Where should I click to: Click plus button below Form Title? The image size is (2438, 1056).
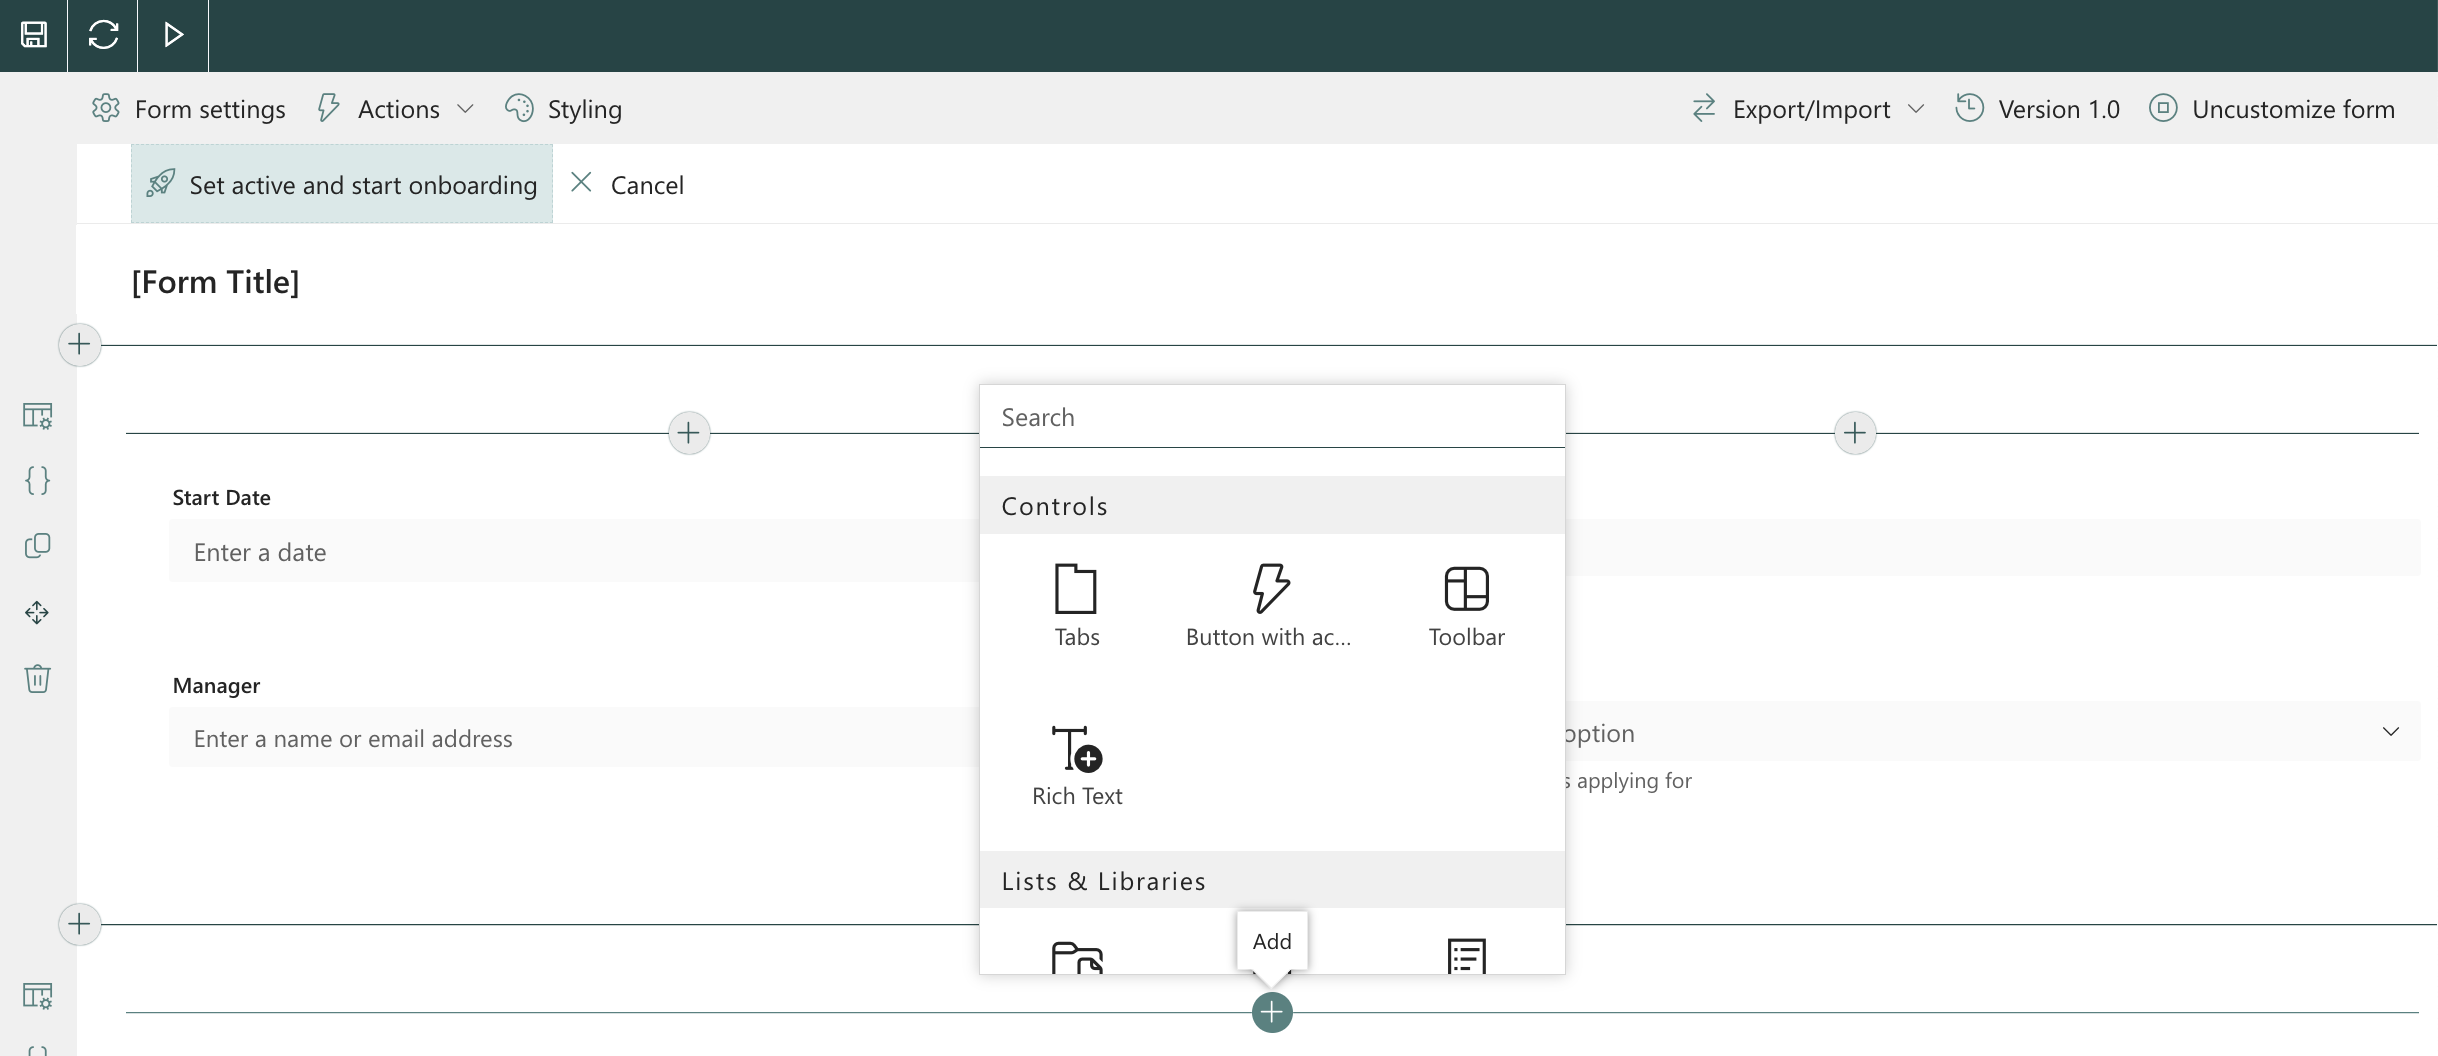79,345
